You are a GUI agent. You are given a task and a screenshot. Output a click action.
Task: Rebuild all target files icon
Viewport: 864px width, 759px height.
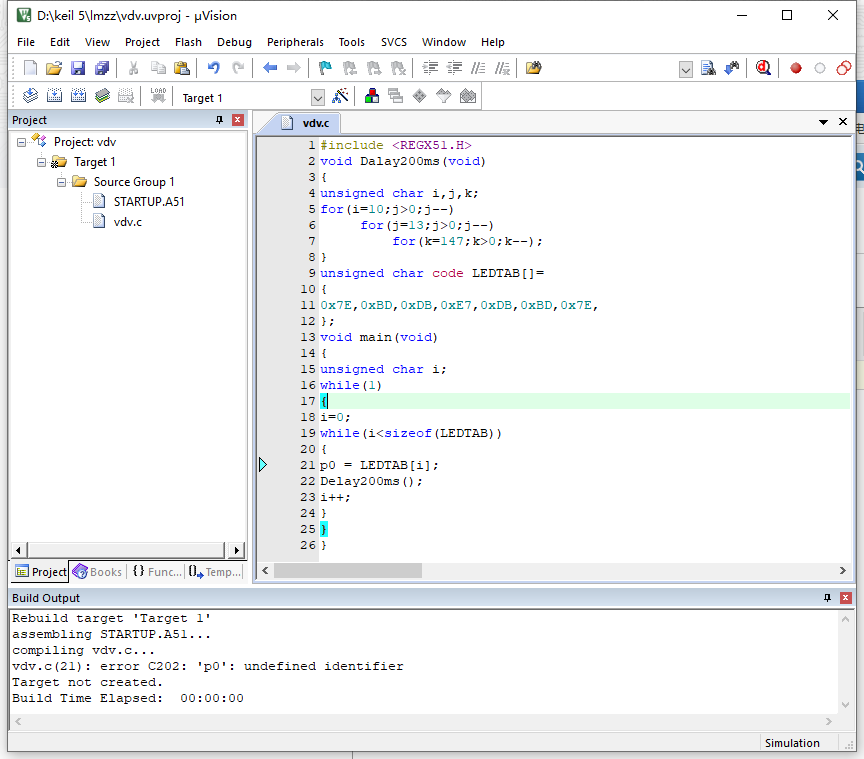78,96
